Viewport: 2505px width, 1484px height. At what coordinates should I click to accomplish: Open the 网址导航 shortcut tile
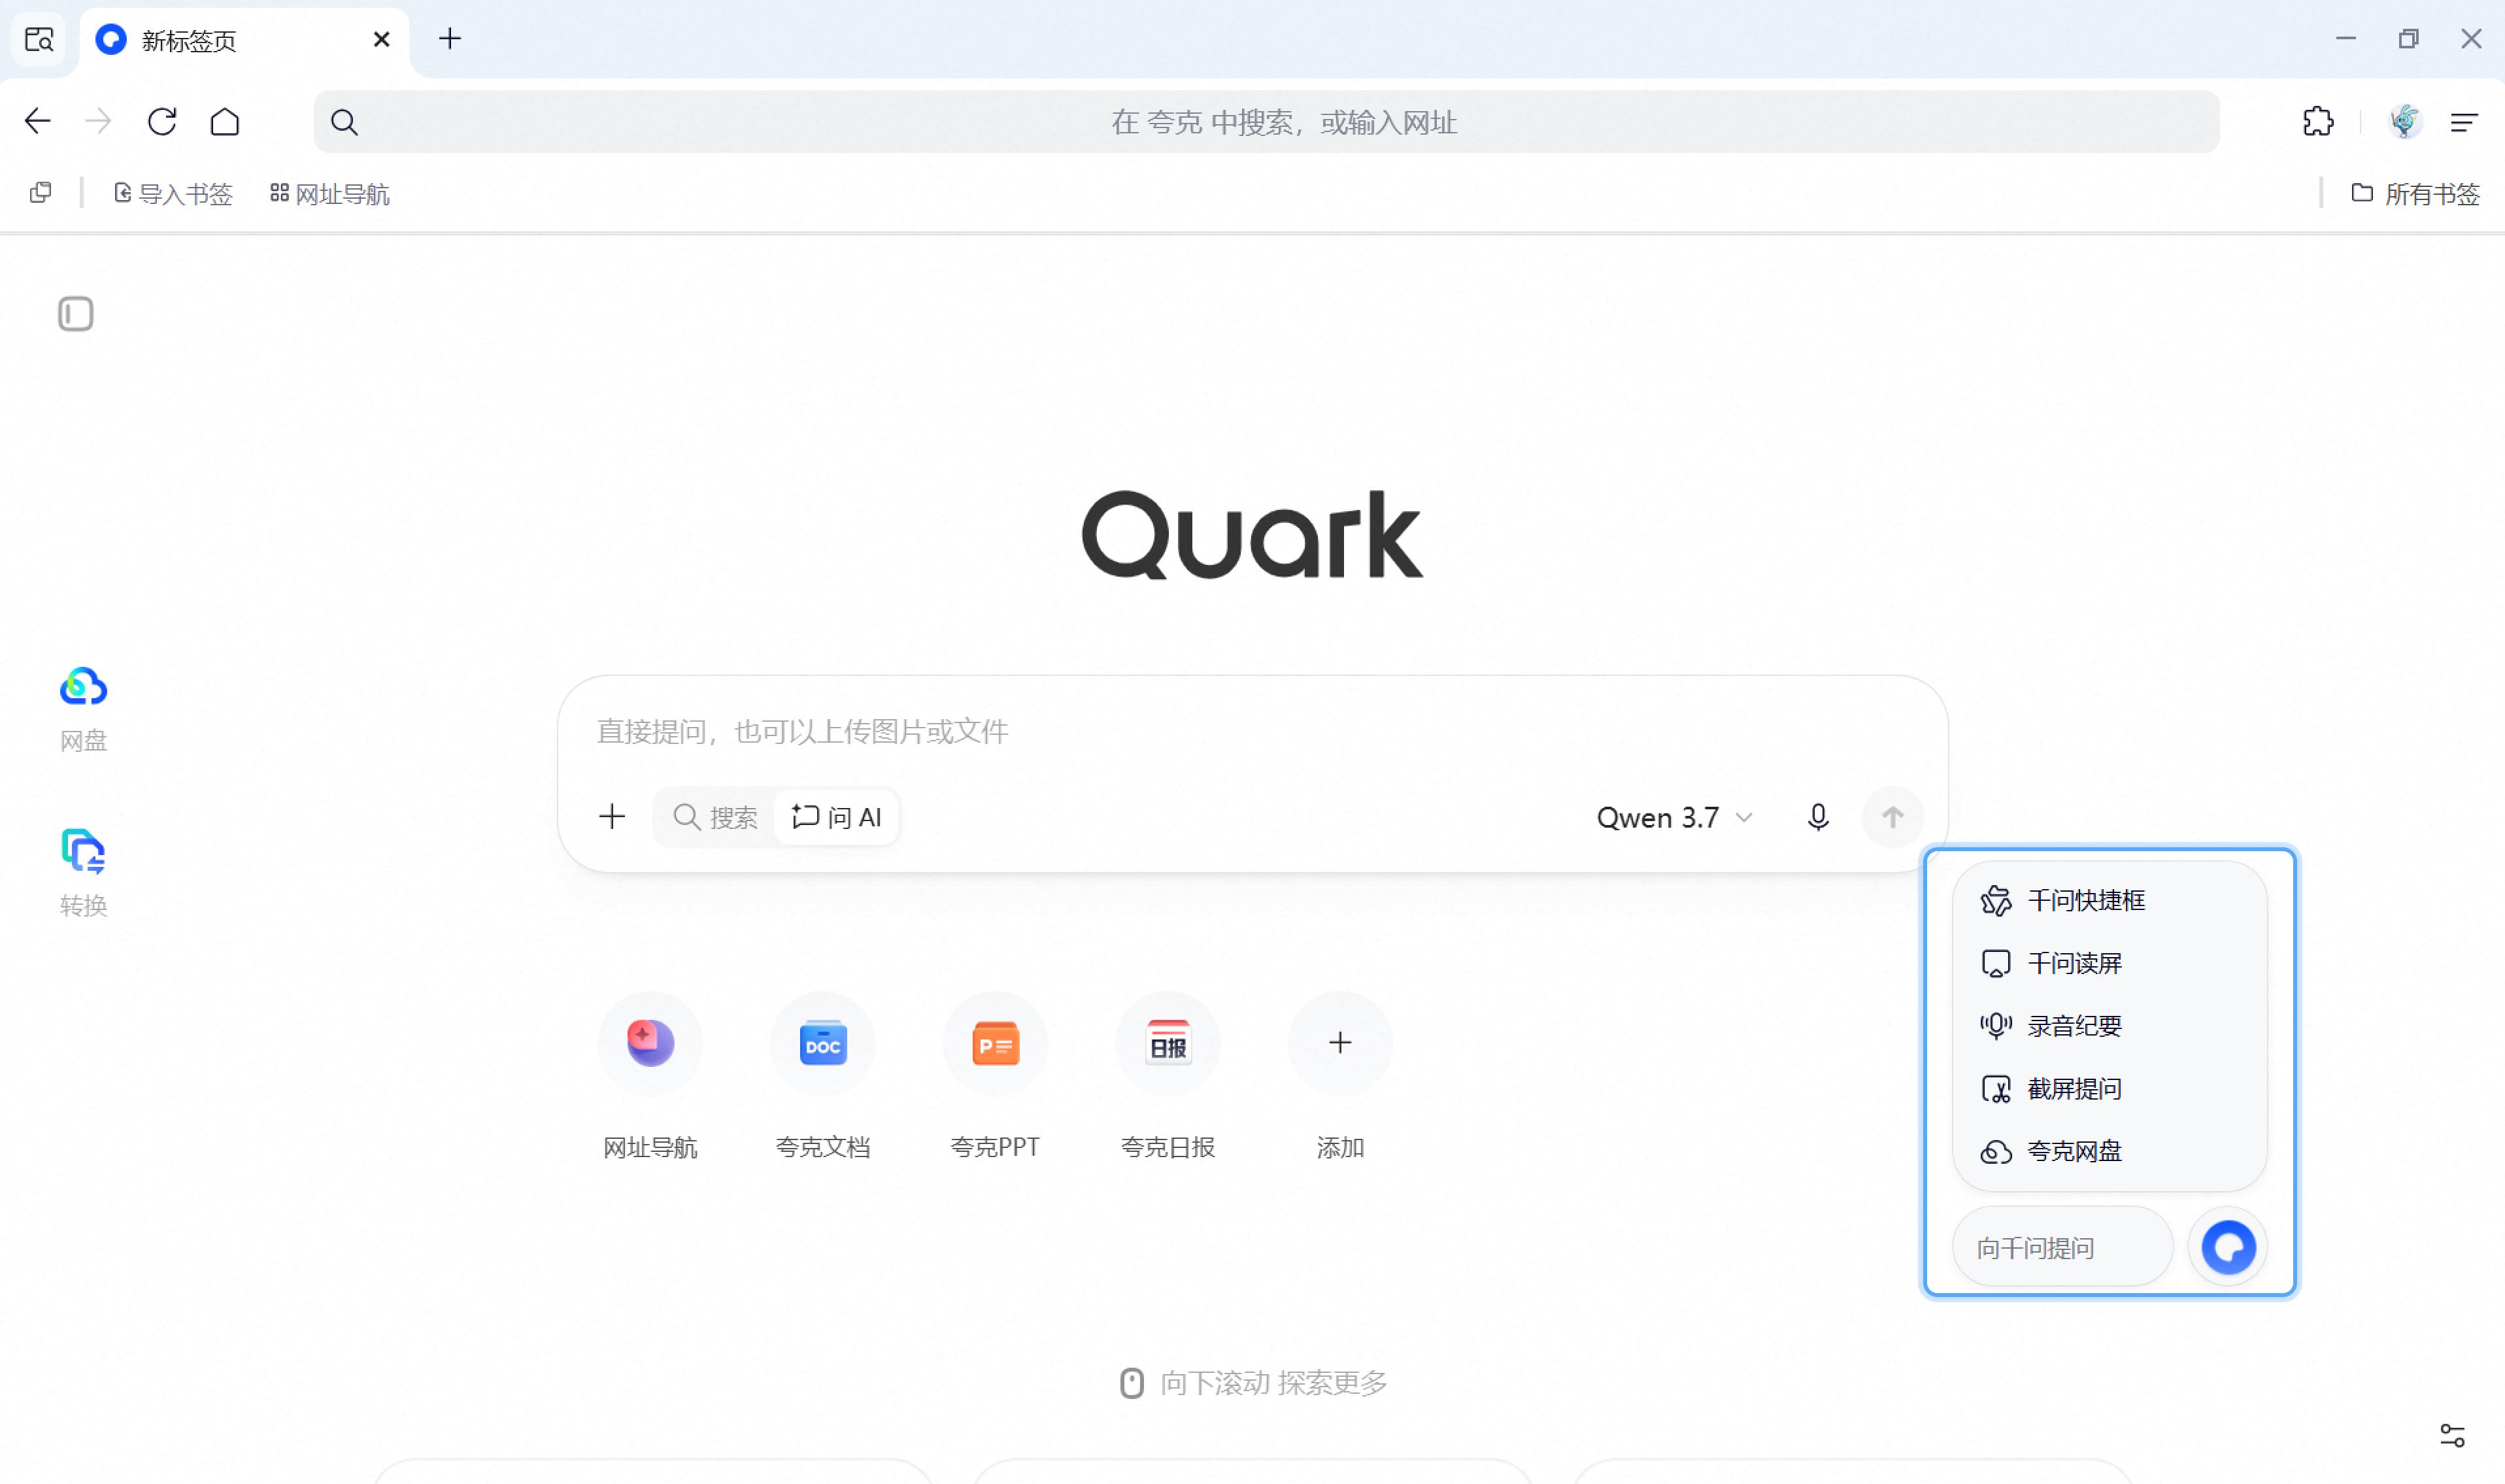650,1076
